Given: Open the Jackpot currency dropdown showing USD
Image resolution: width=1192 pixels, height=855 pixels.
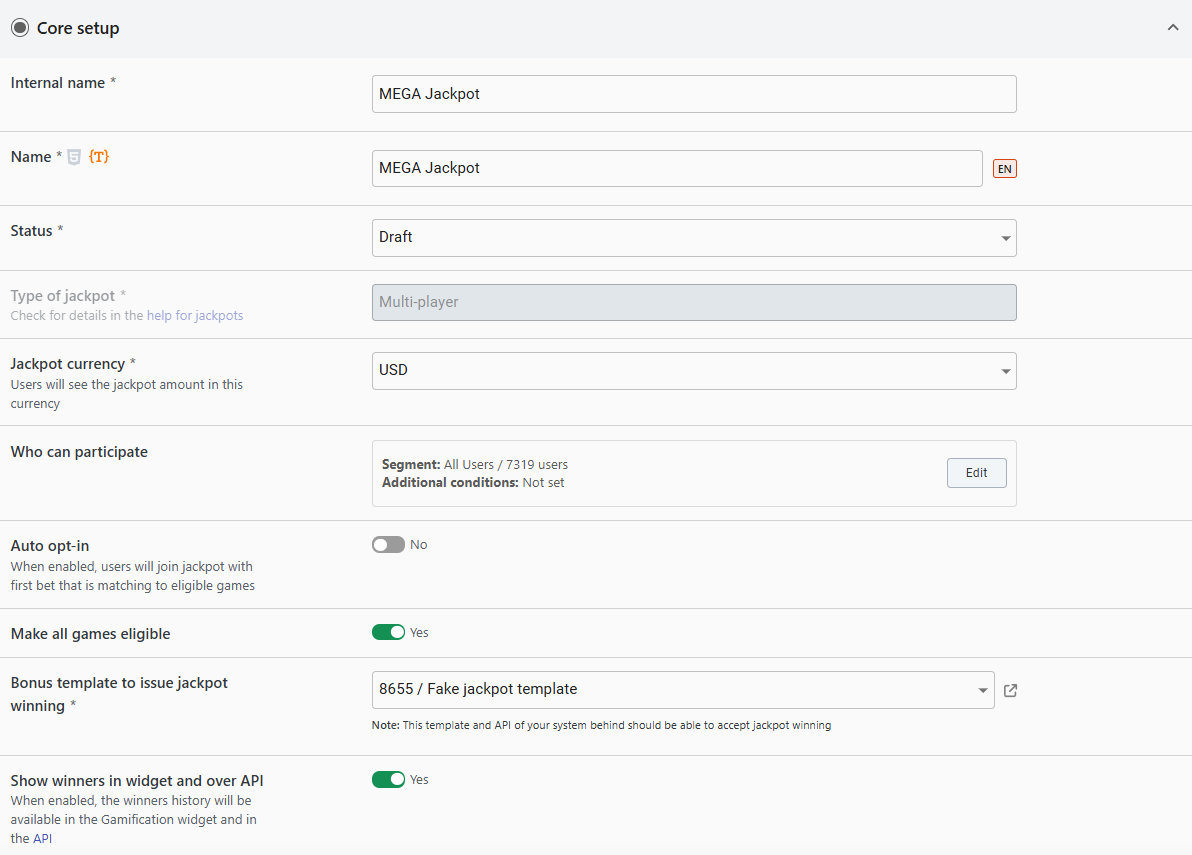Looking at the screenshot, I should tap(693, 371).
